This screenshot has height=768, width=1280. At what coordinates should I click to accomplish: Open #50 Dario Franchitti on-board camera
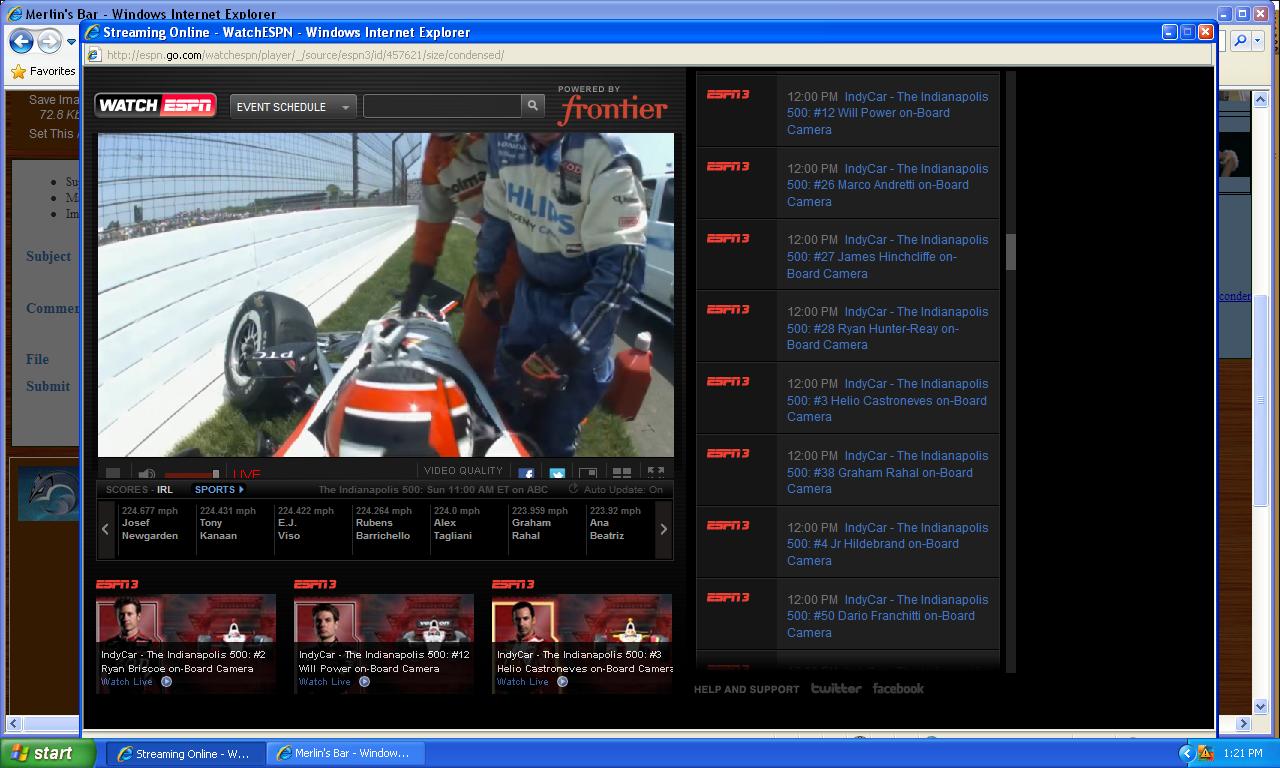coord(887,616)
